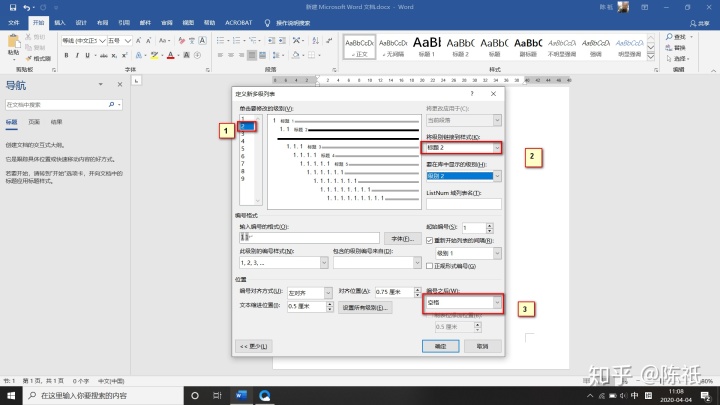Toggle Italic formatting button
The width and height of the screenshot is (720, 405).
77,55
